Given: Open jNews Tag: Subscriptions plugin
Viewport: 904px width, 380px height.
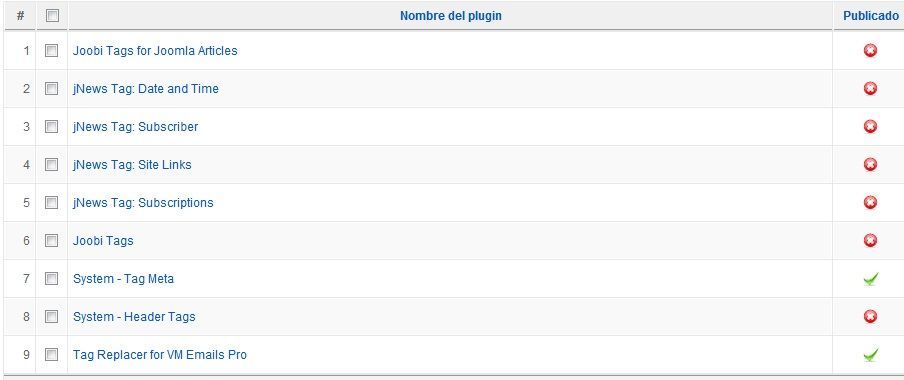Looking at the screenshot, I should tap(143, 203).
